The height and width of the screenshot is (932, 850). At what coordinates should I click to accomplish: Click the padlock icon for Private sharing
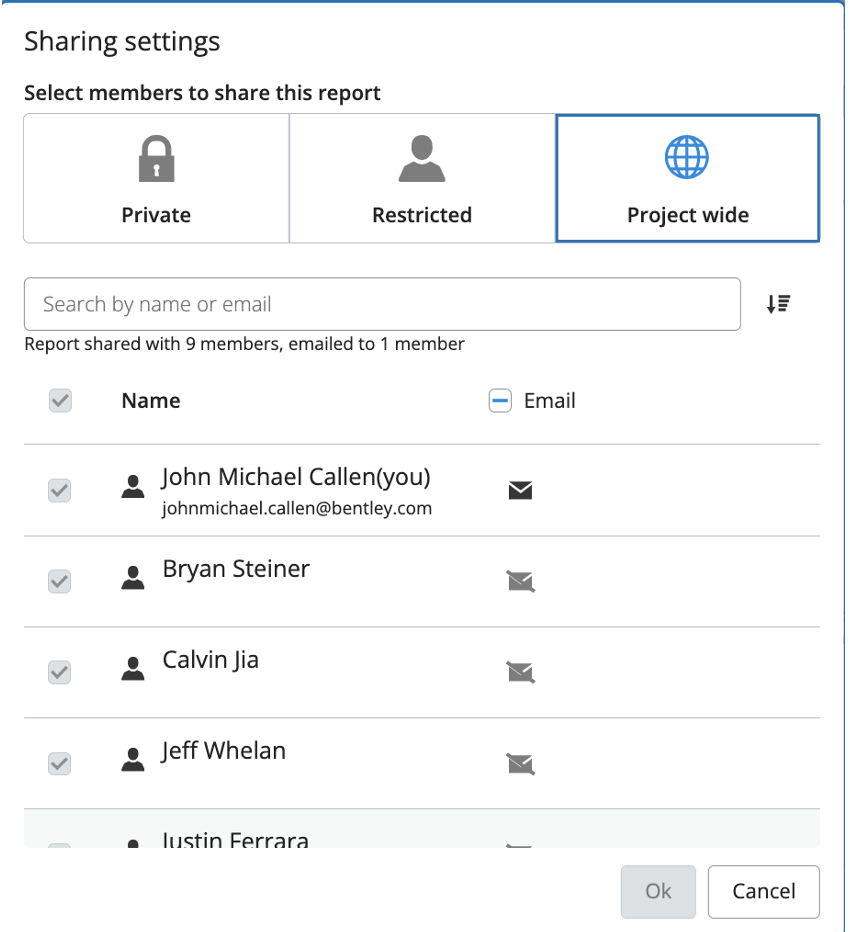(x=156, y=159)
